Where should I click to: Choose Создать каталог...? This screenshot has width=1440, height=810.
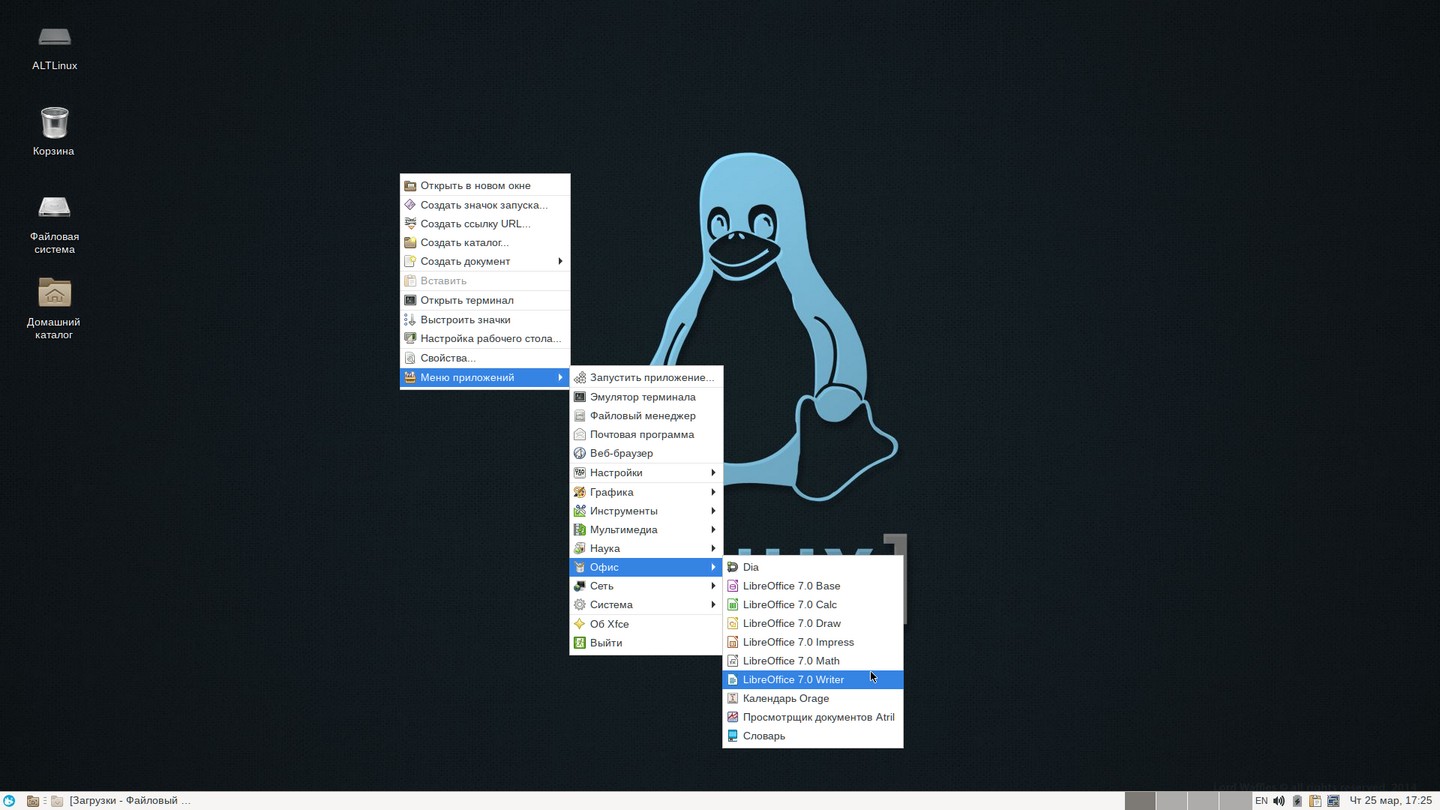[x=485, y=243]
